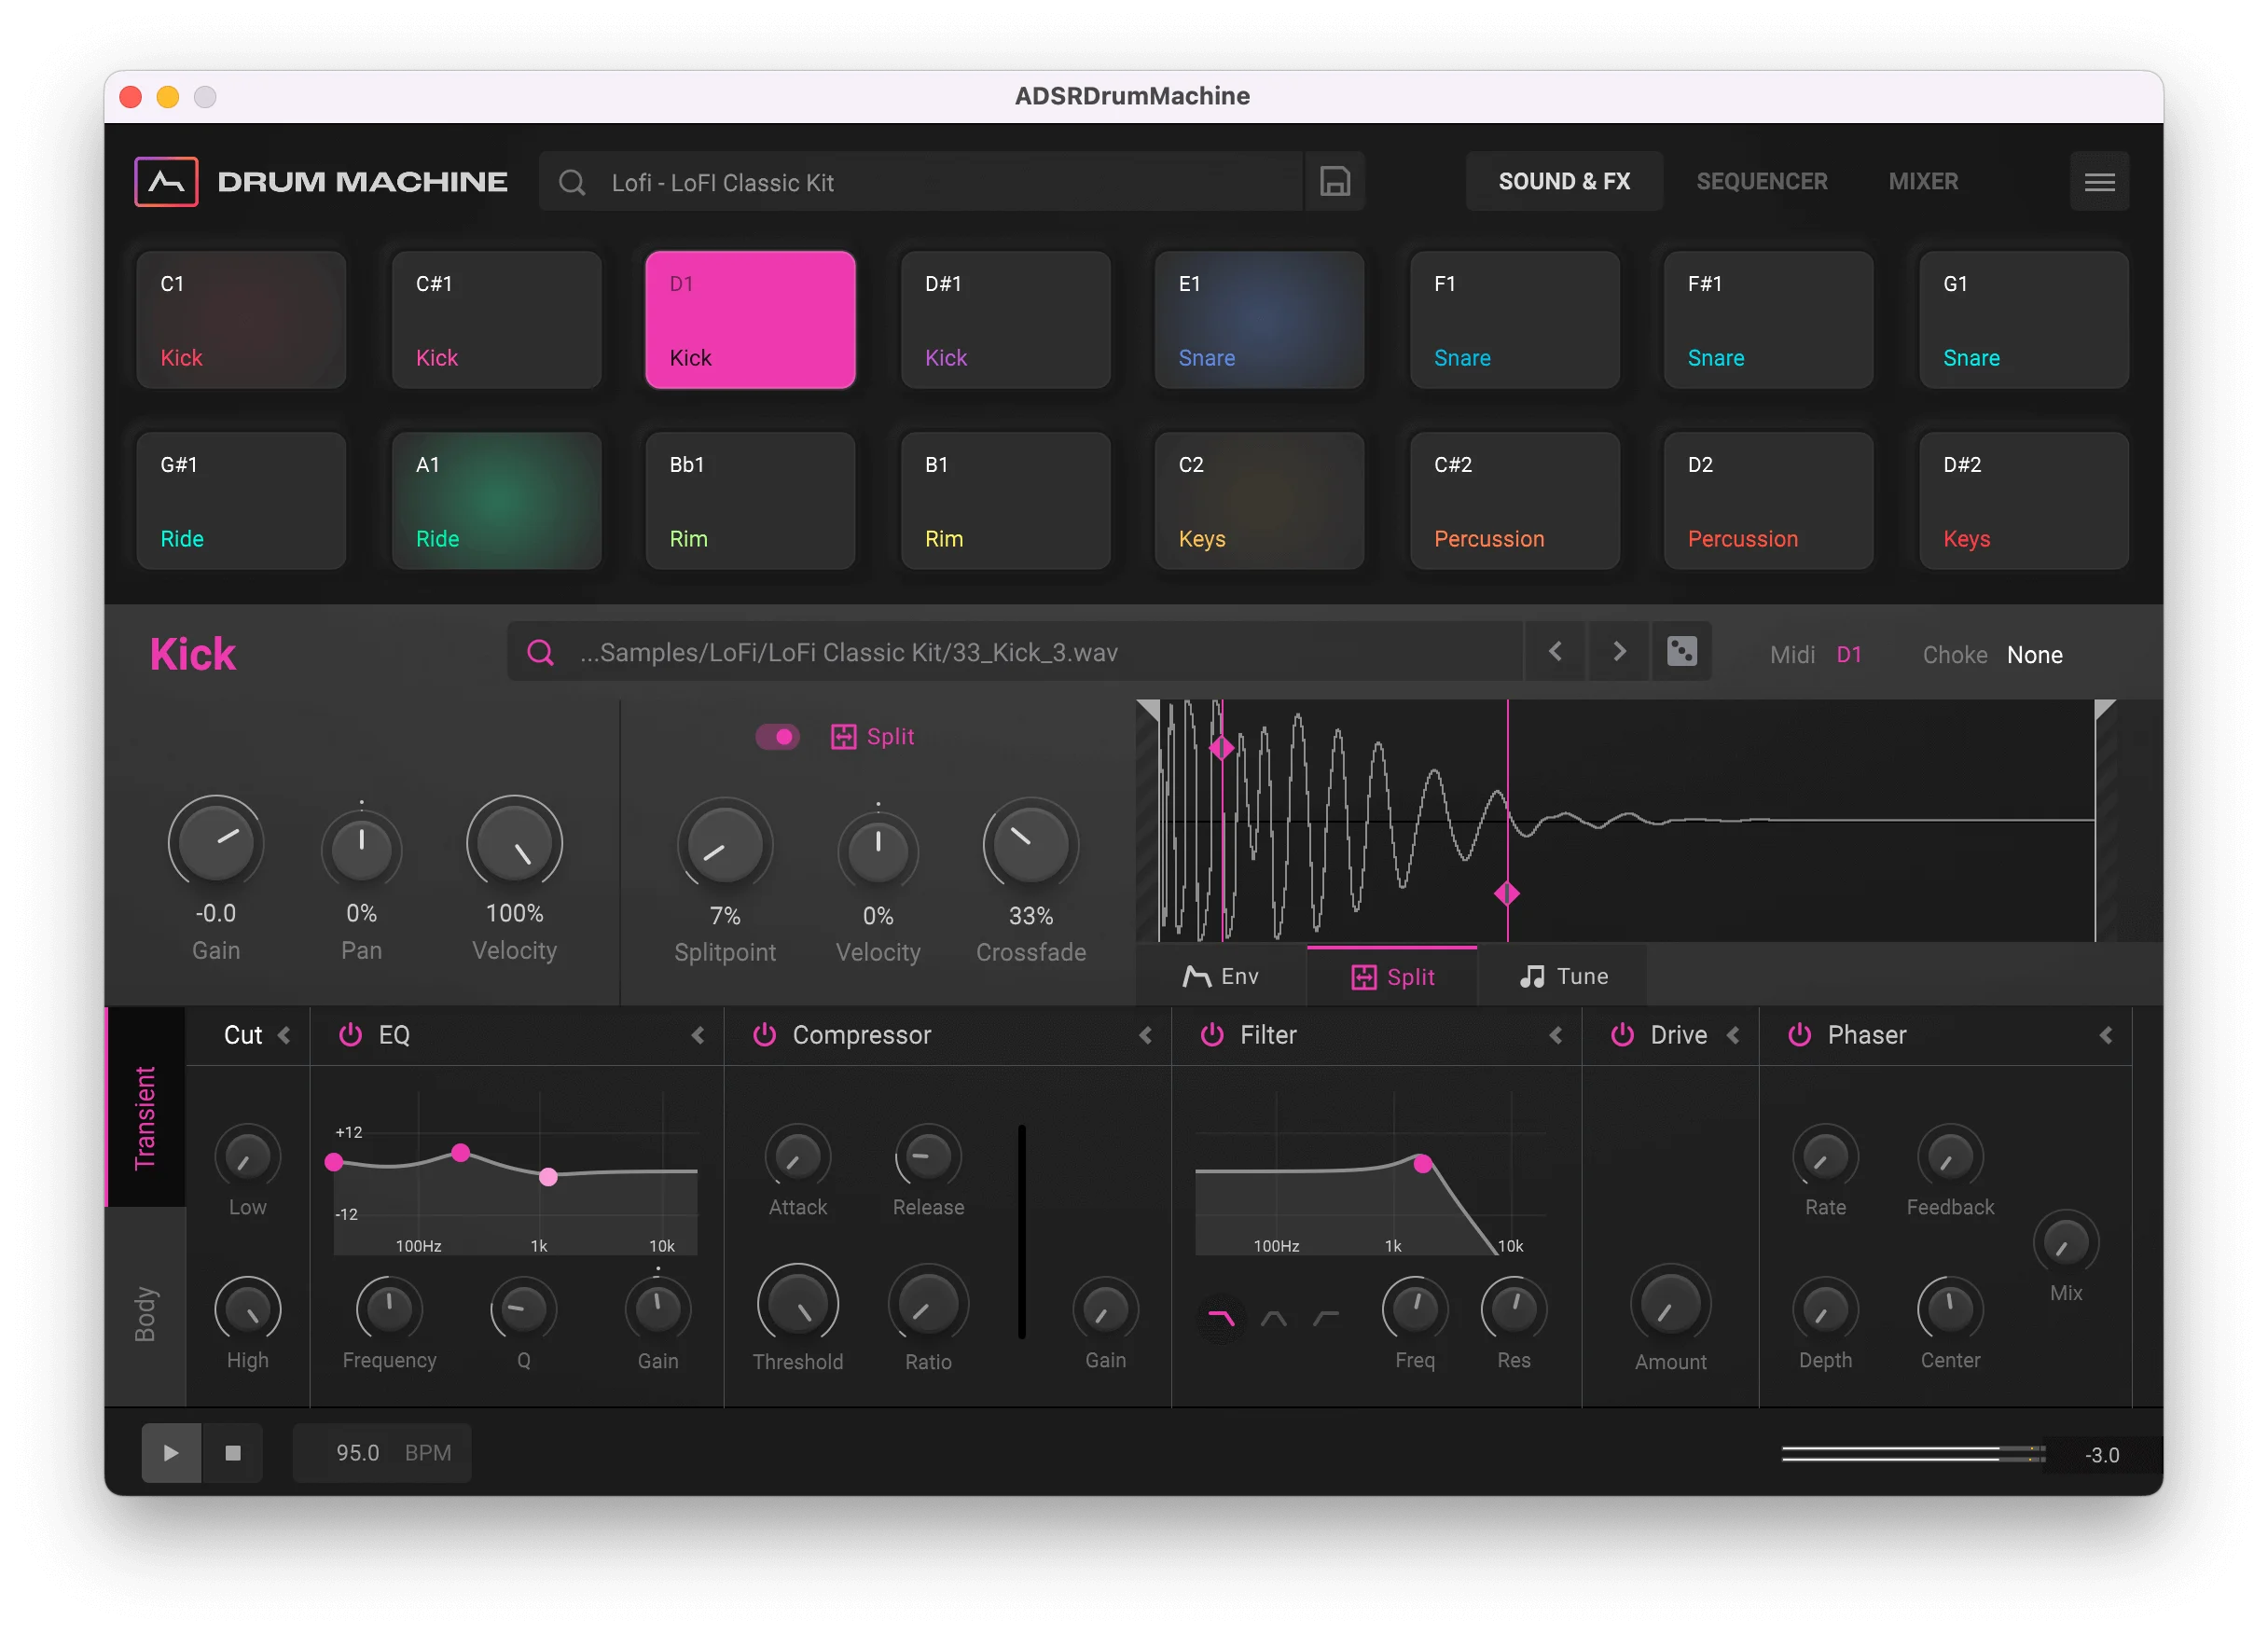
Task: Toggle the Split mode switch on
Action: click(779, 737)
